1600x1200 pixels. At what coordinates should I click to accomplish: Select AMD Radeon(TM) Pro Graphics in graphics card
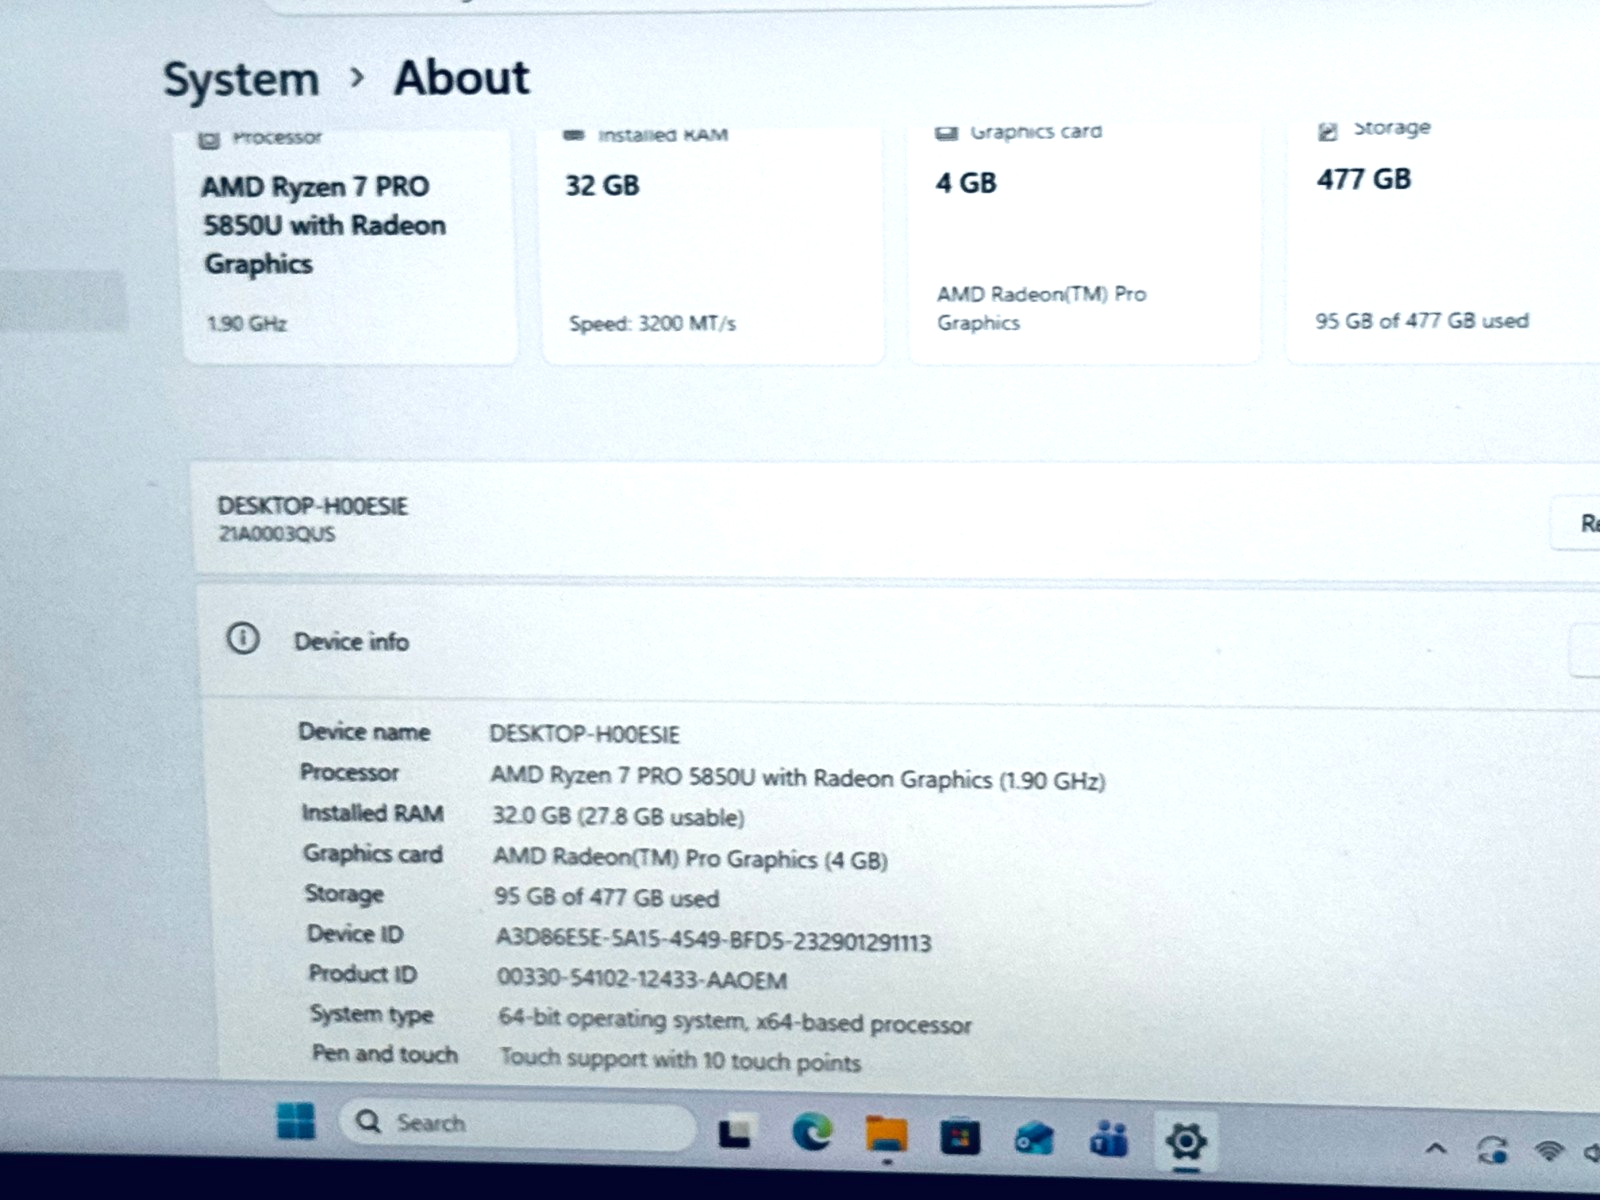tap(1041, 308)
